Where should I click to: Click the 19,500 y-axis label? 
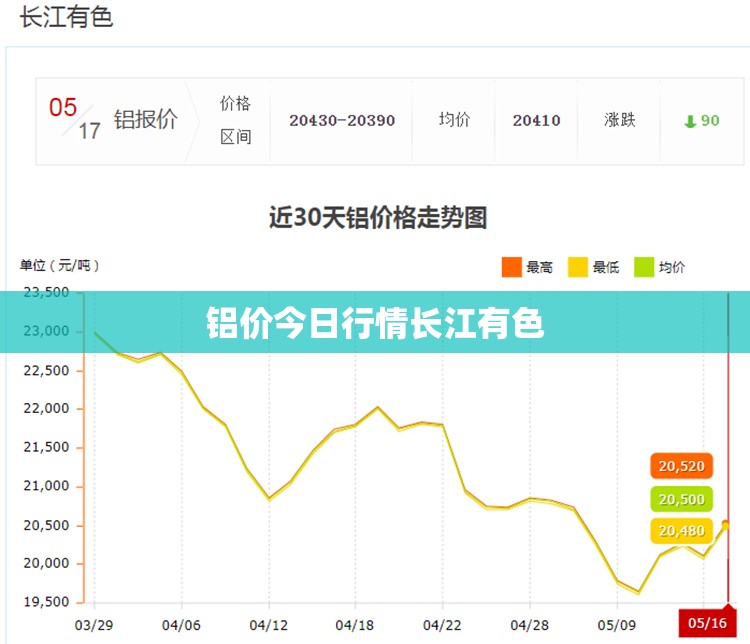[46, 602]
